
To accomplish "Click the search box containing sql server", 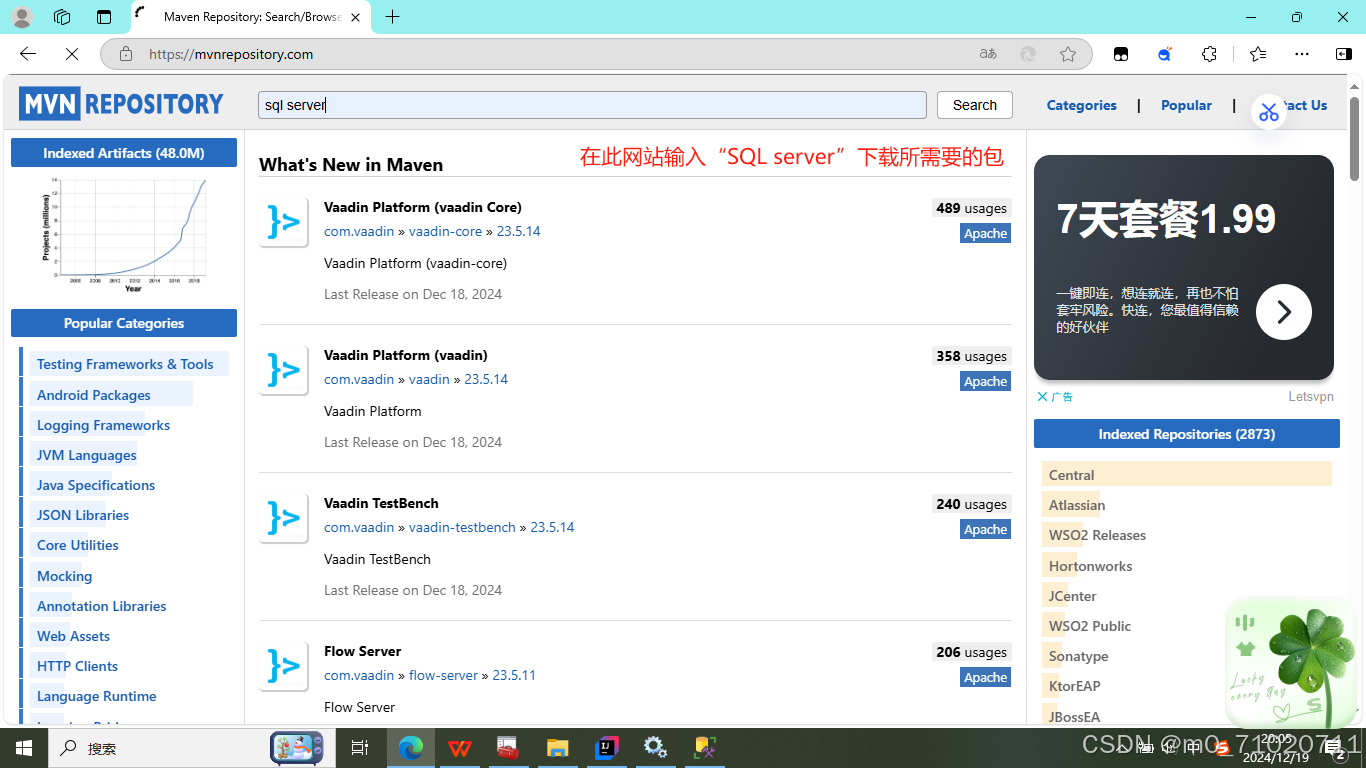I will point(592,105).
